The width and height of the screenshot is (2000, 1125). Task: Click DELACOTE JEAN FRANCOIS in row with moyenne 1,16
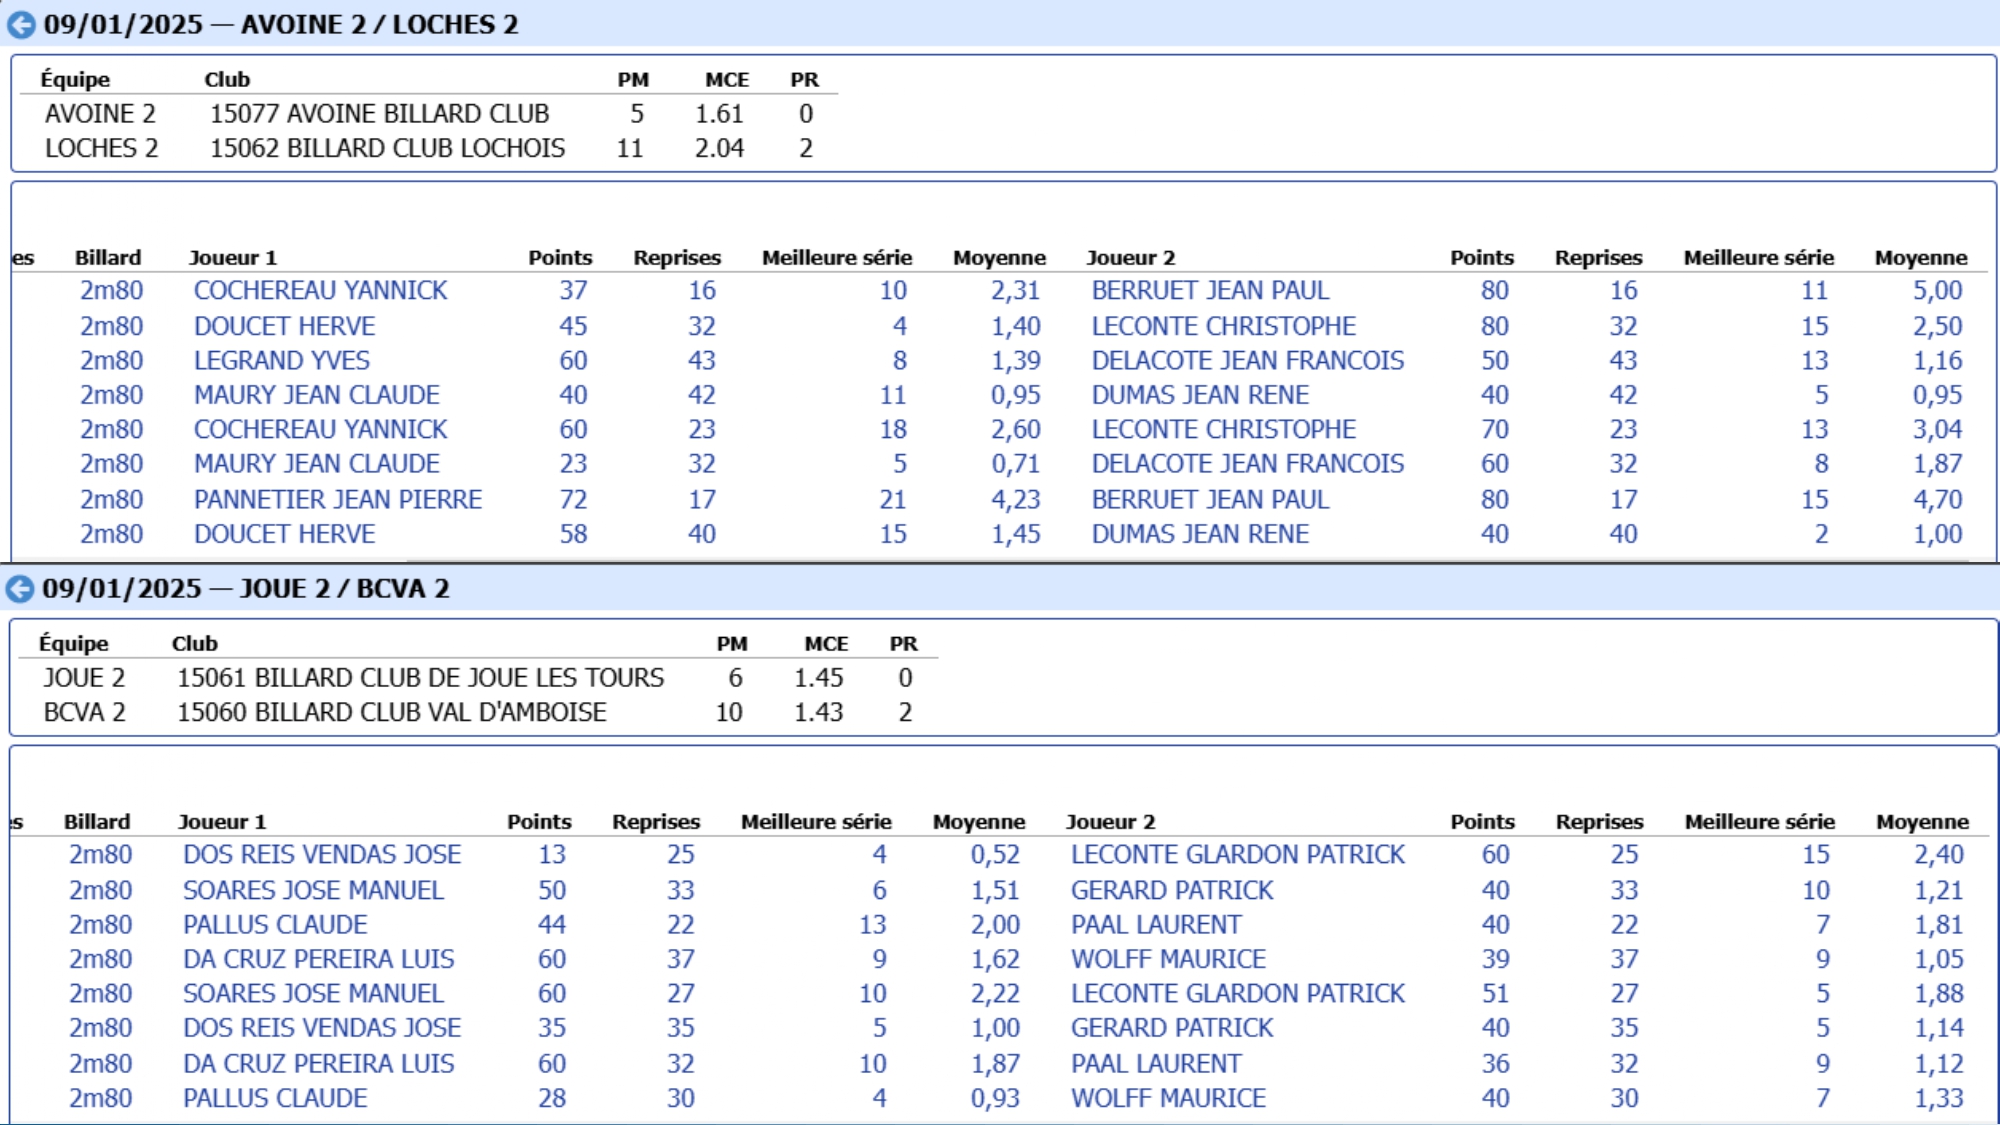[x=1247, y=360]
